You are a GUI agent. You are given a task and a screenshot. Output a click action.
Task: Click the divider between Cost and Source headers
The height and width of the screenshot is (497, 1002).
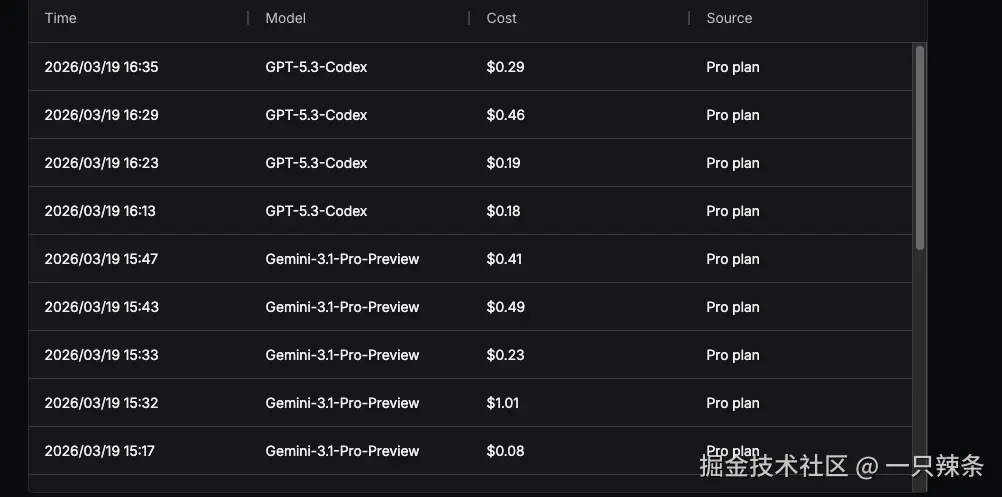pyautogui.click(x=689, y=18)
